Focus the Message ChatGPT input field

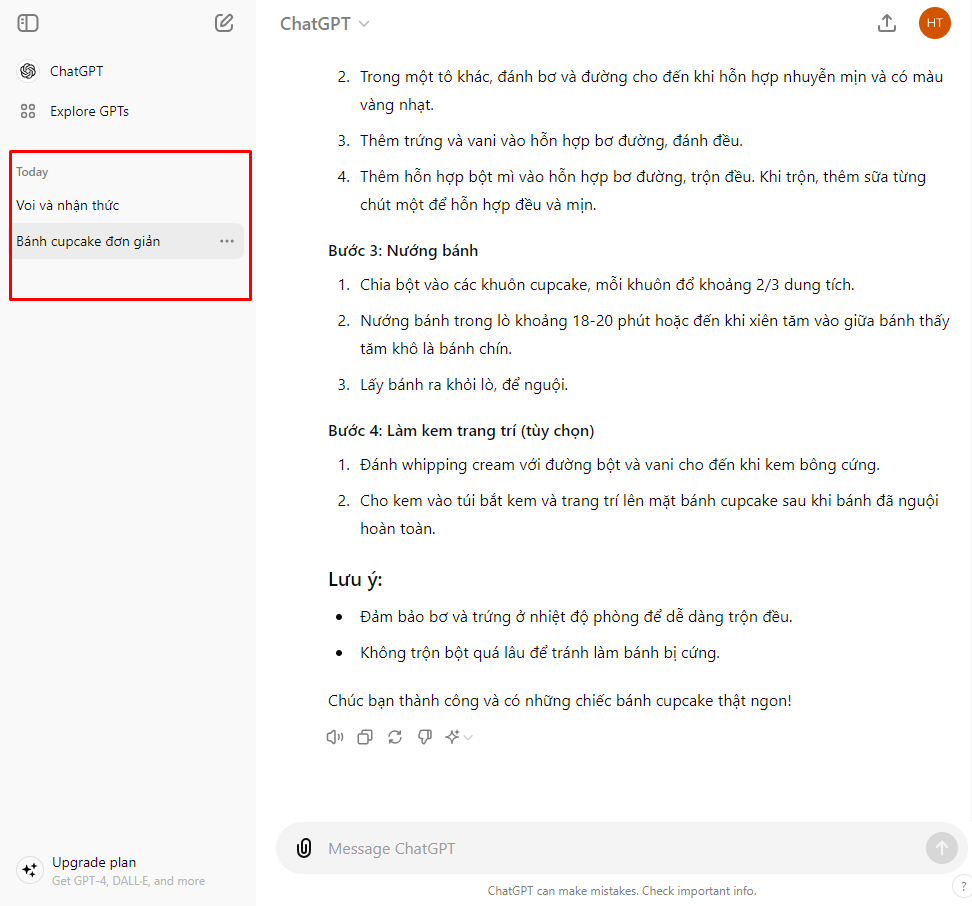tap(623, 848)
